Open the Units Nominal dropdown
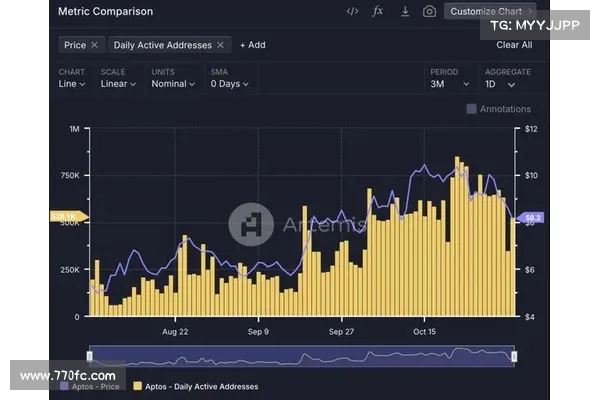 click(173, 84)
